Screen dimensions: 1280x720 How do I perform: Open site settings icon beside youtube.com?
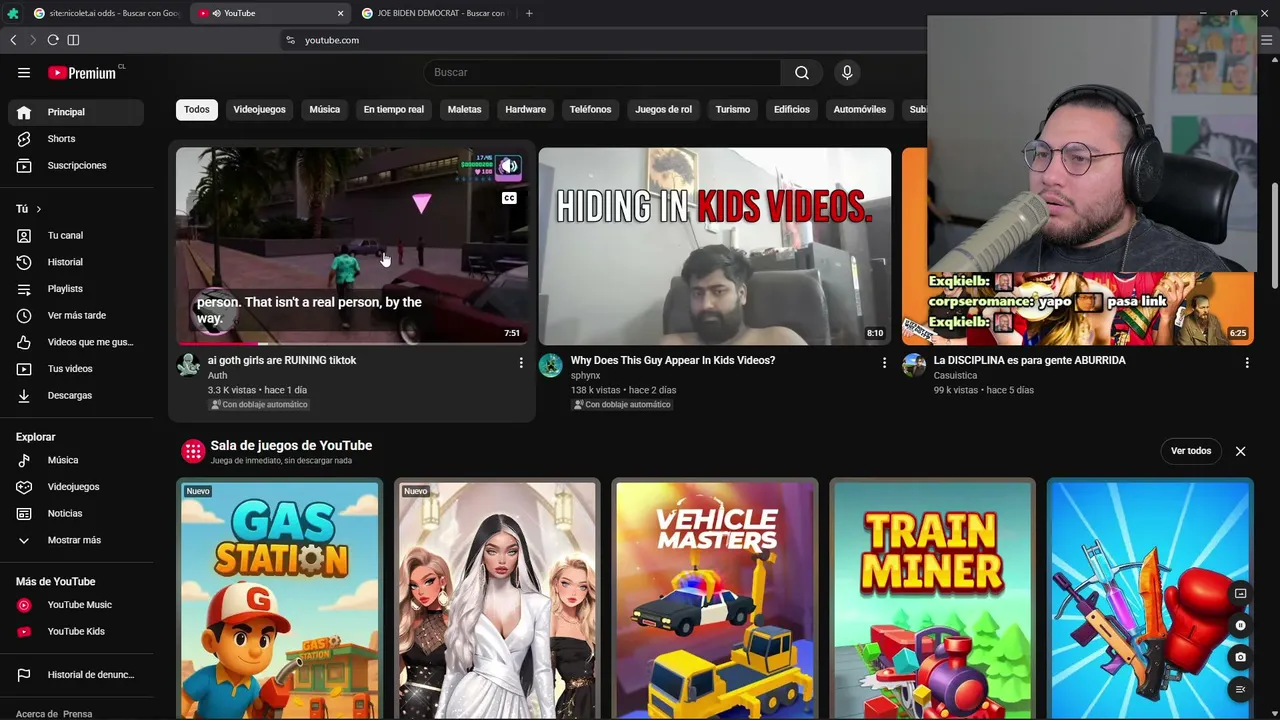pyautogui.click(x=290, y=40)
